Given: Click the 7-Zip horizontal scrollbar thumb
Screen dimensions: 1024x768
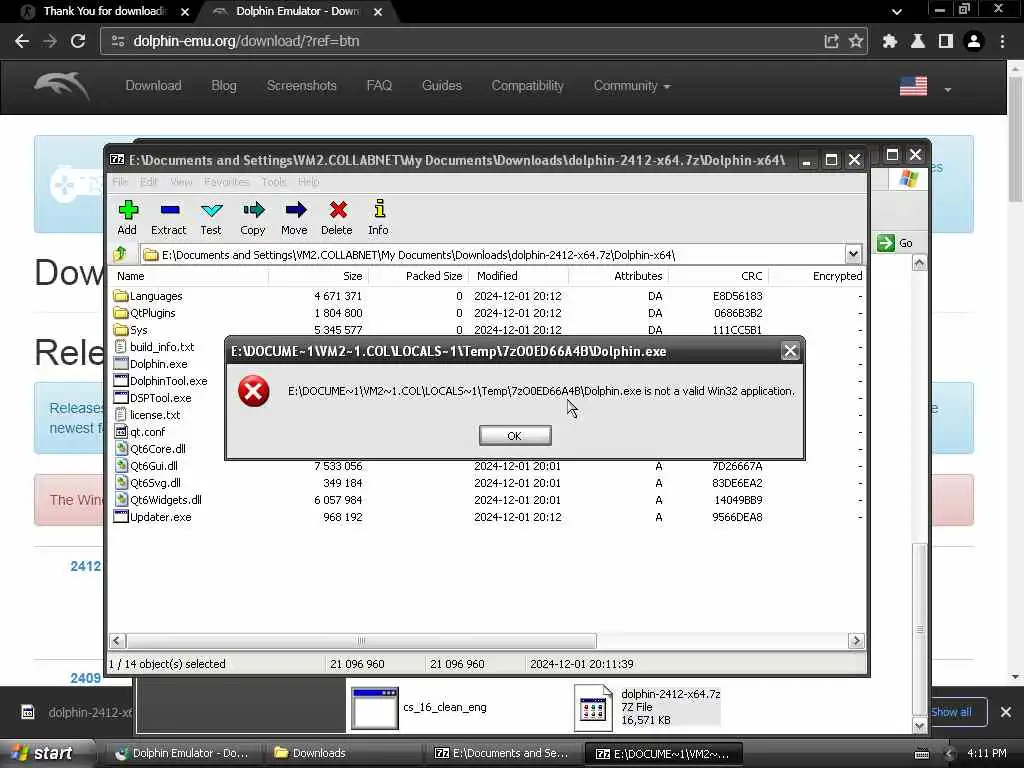Looking at the screenshot, I should [361, 641].
